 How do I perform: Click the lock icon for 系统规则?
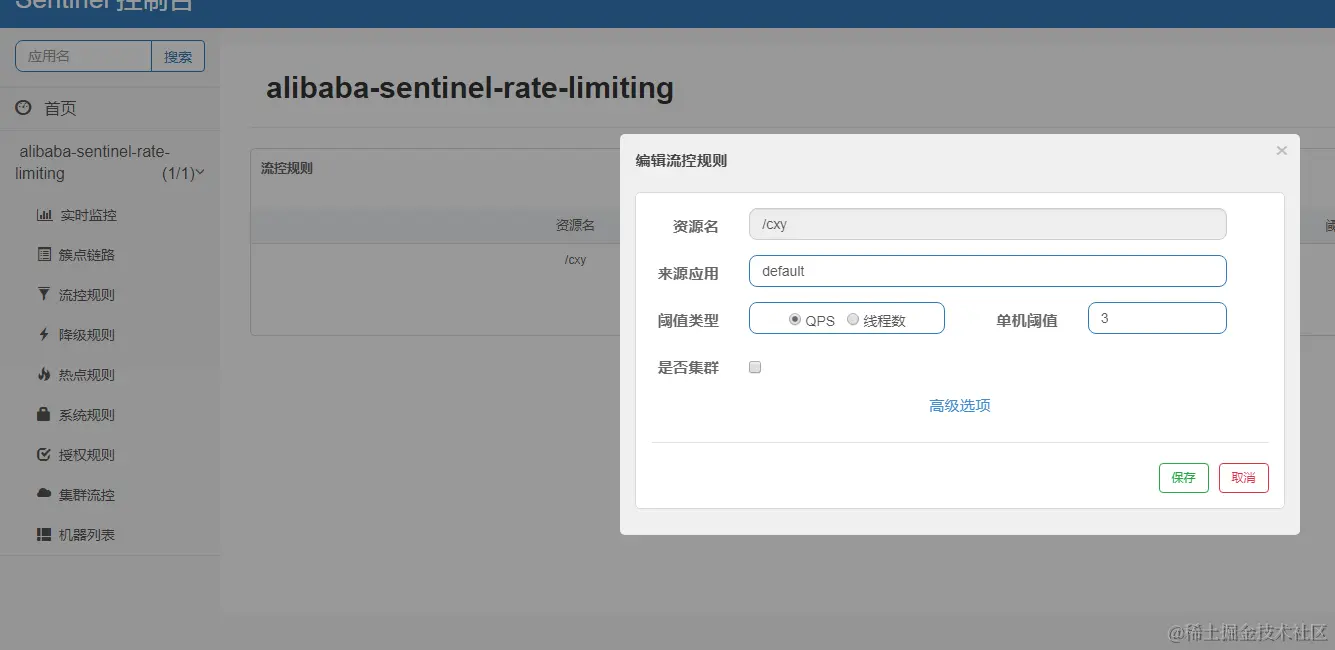(44, 414)
